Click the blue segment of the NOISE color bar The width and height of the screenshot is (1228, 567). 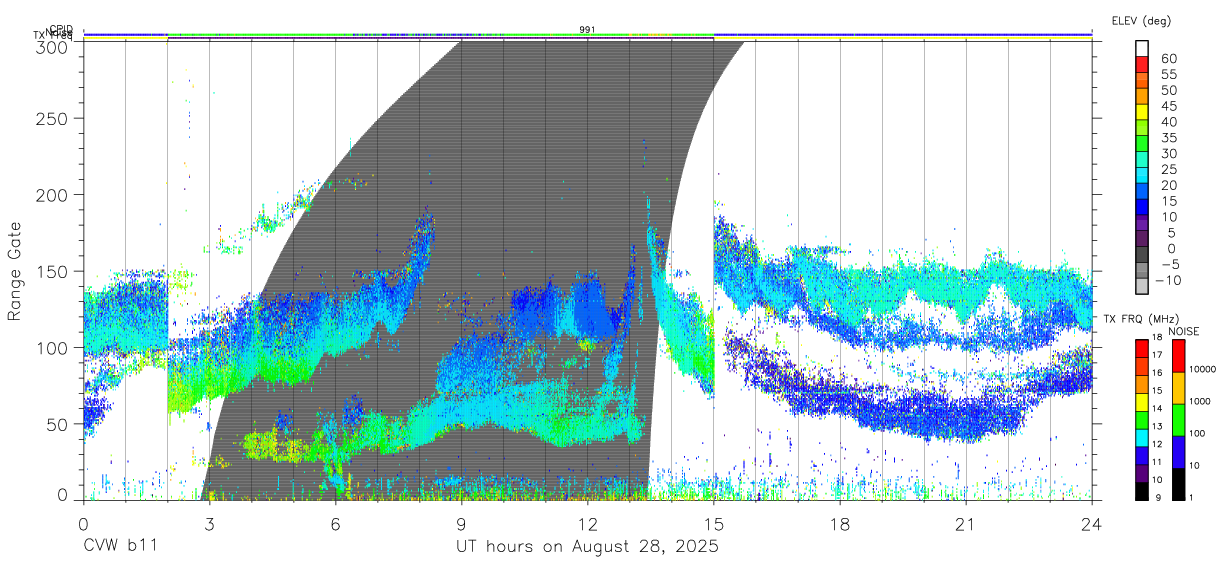[x=1177, y=452]
